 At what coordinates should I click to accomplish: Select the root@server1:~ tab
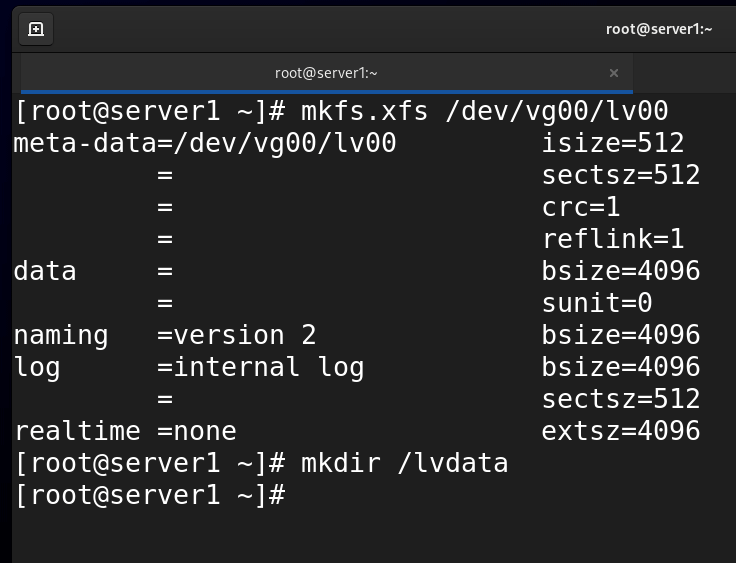coord(326,73)
